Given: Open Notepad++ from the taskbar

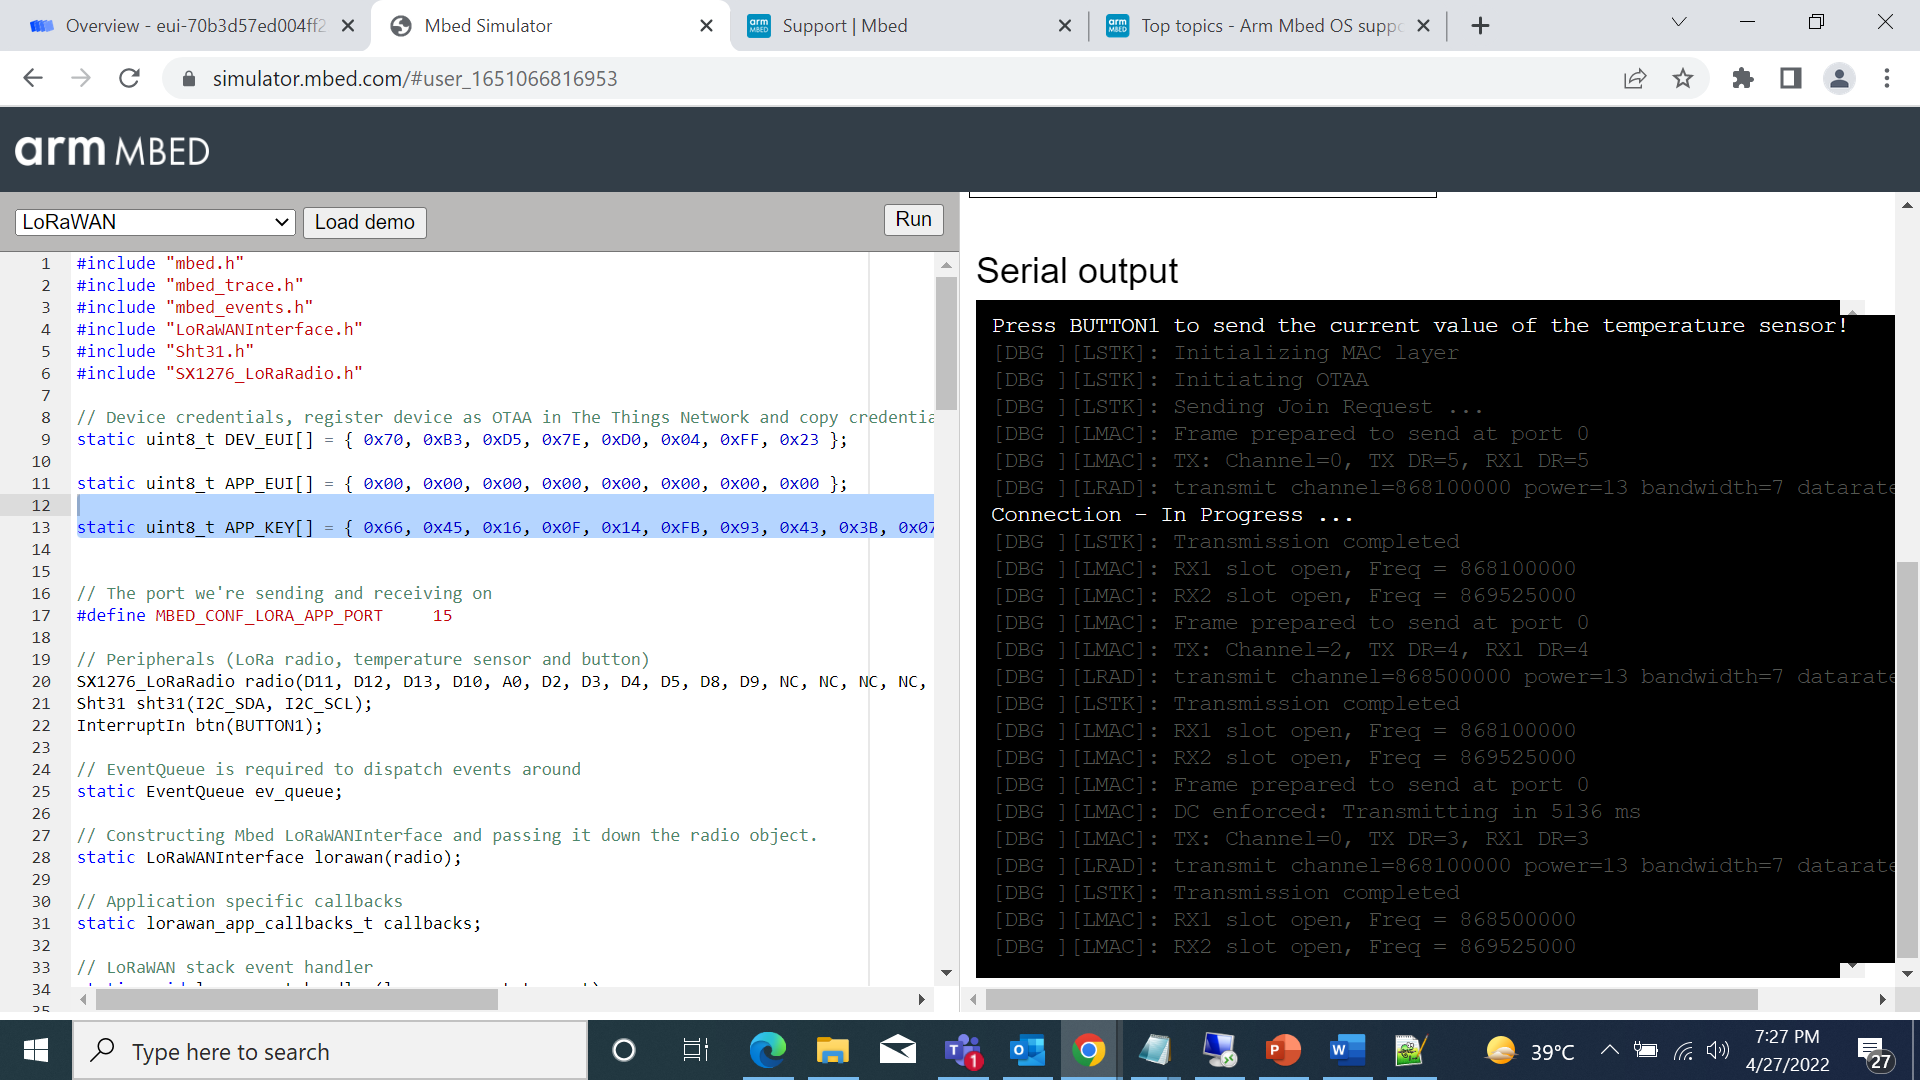Looking at the screenshot, I should click(x=1410, y=1051).
